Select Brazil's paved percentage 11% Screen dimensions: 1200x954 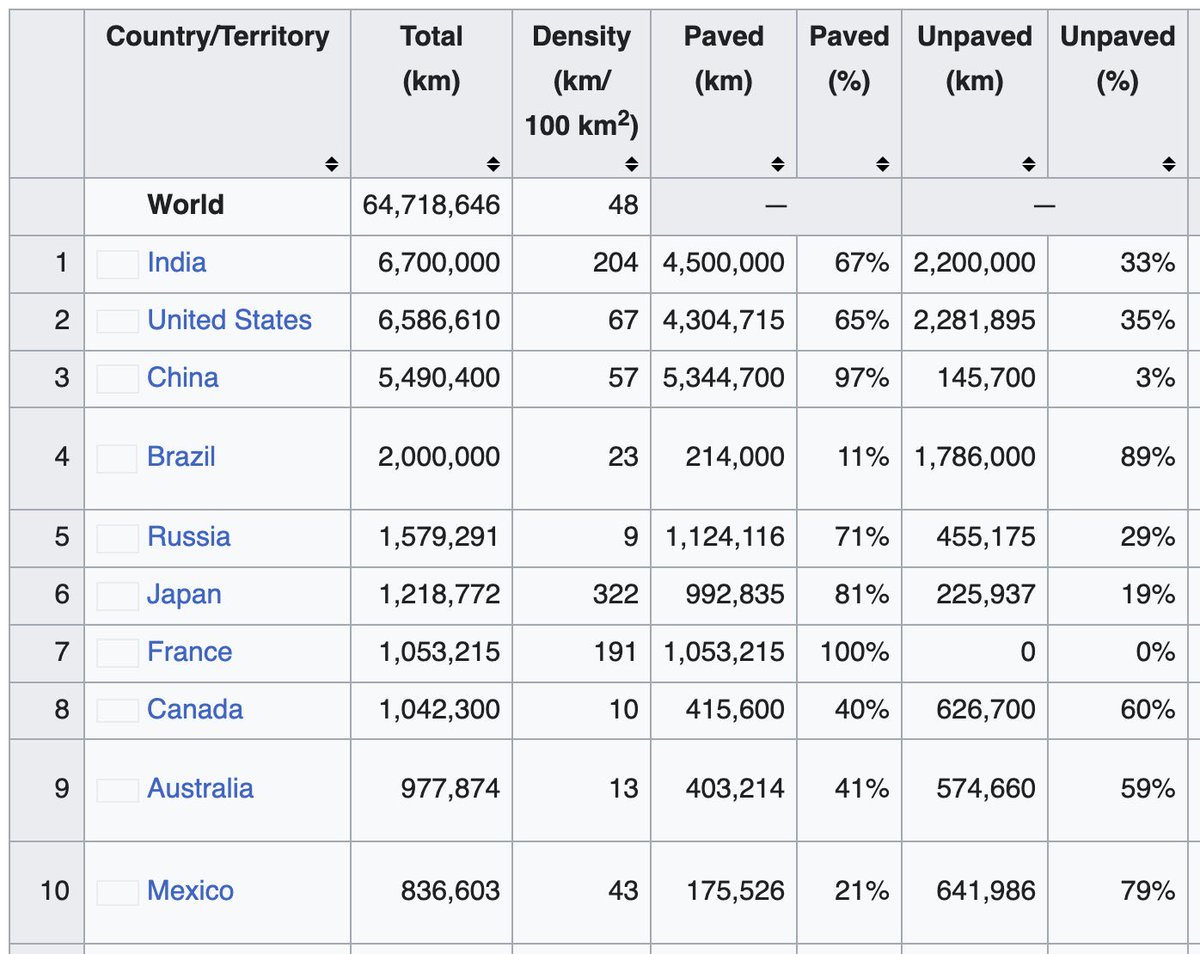click(863, 457)
